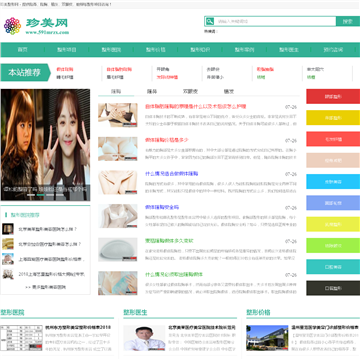Viewport: 360px width, 360px height.
Task: Select the second carousel indicator dot on banner
Action: coord(40,195)
